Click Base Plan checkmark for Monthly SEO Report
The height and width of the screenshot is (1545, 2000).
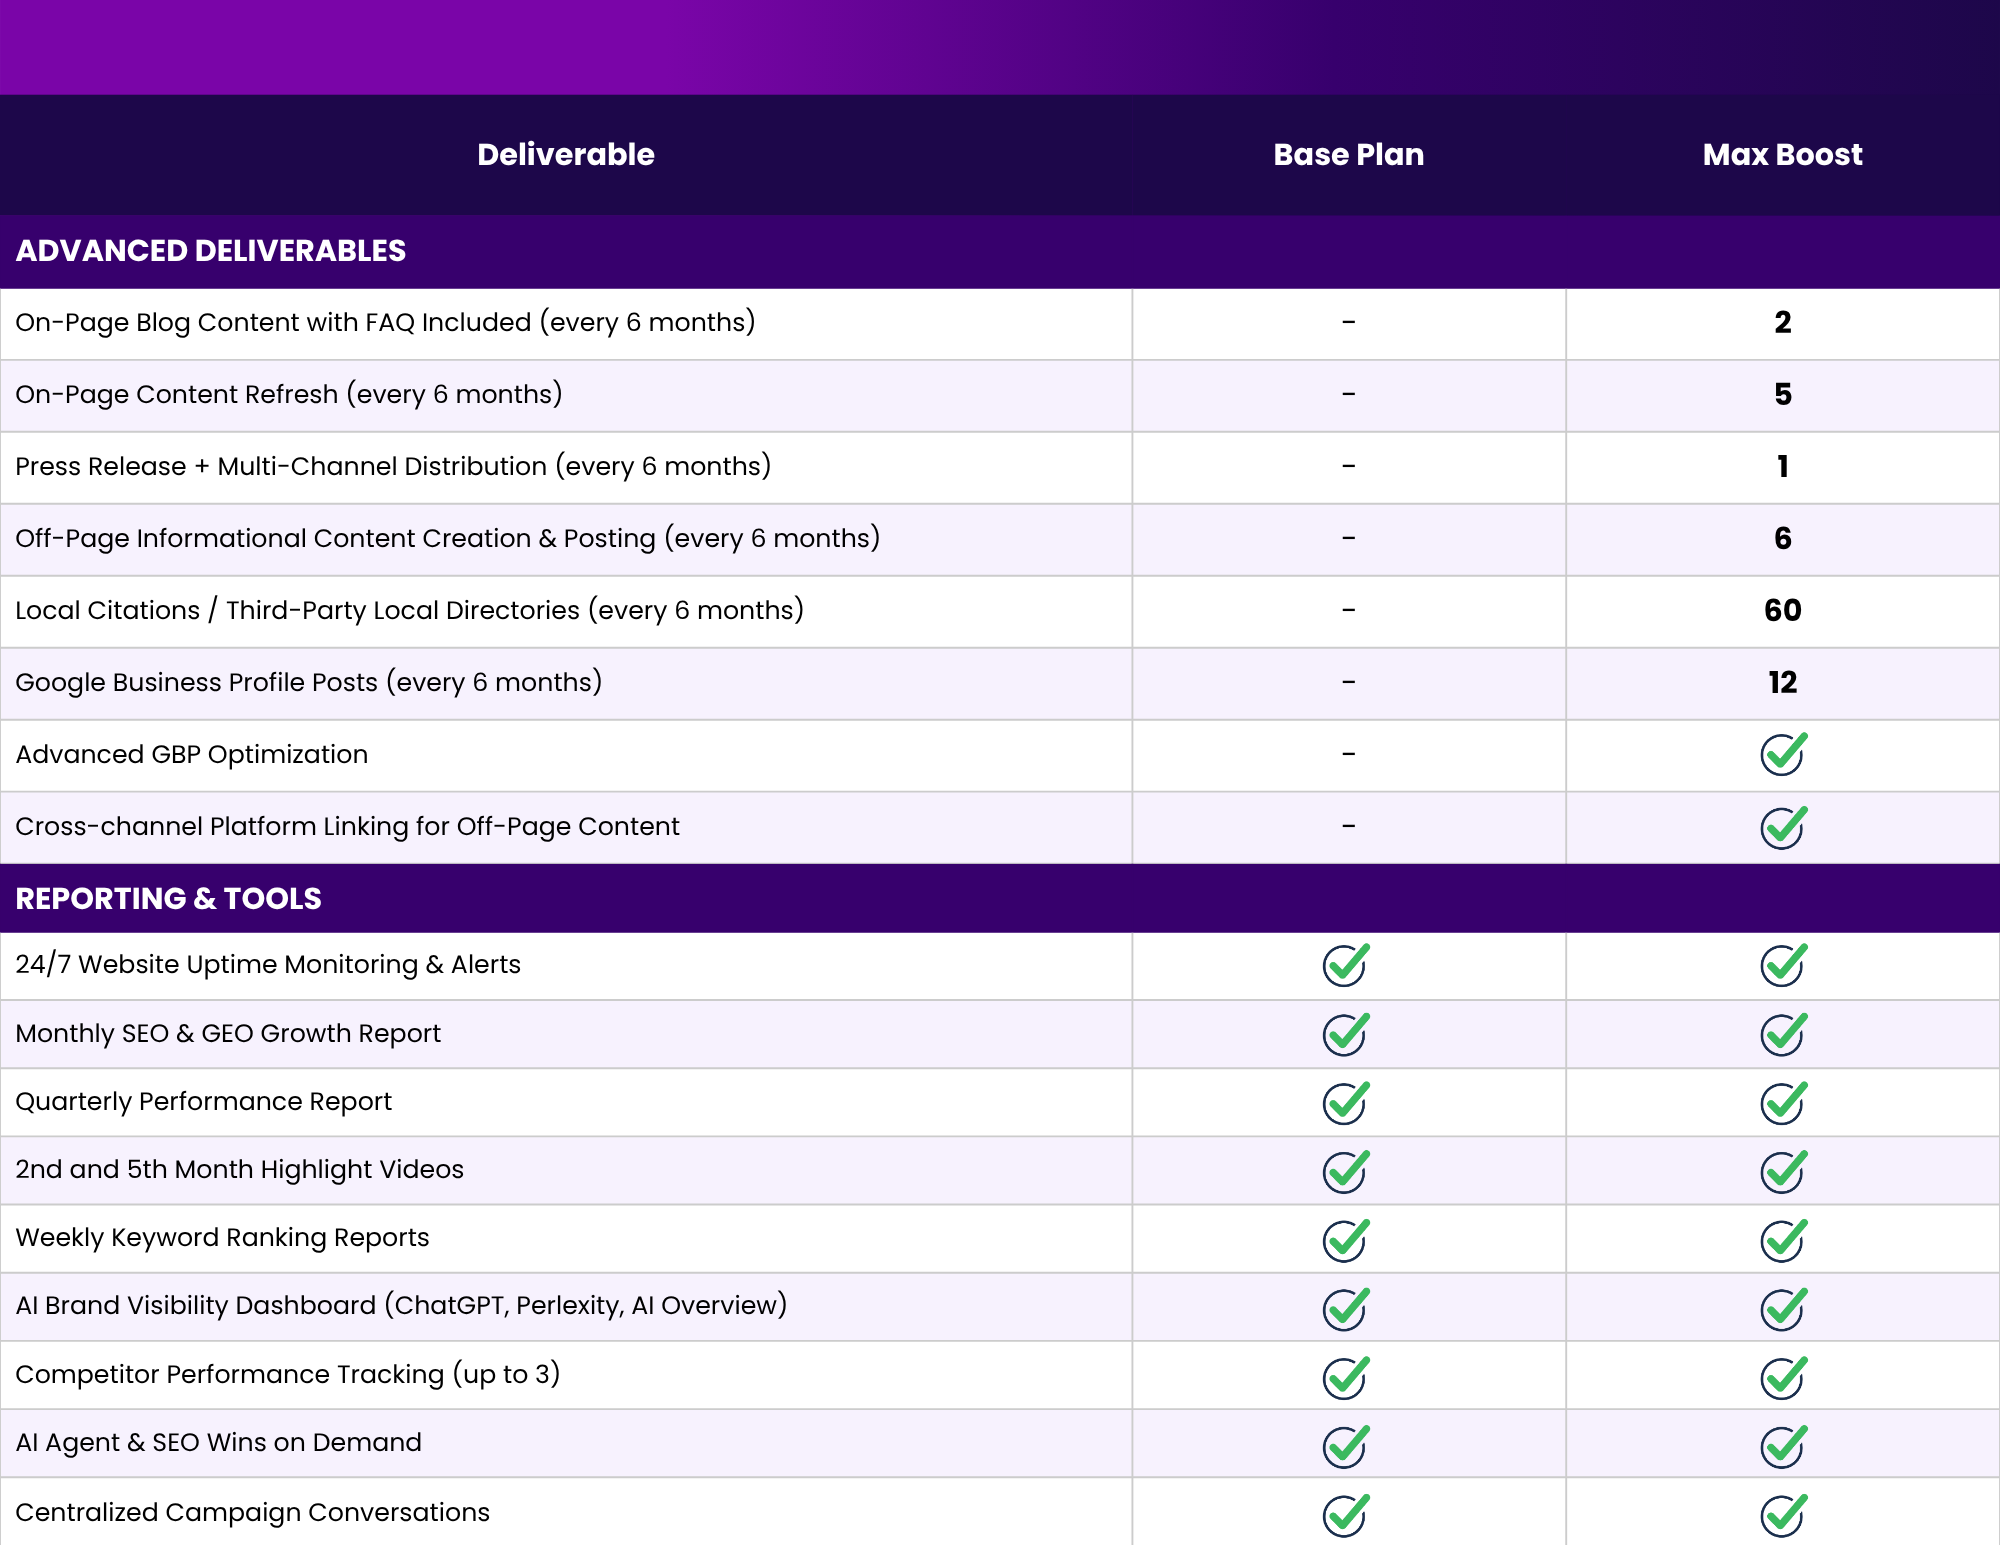1345,1034
